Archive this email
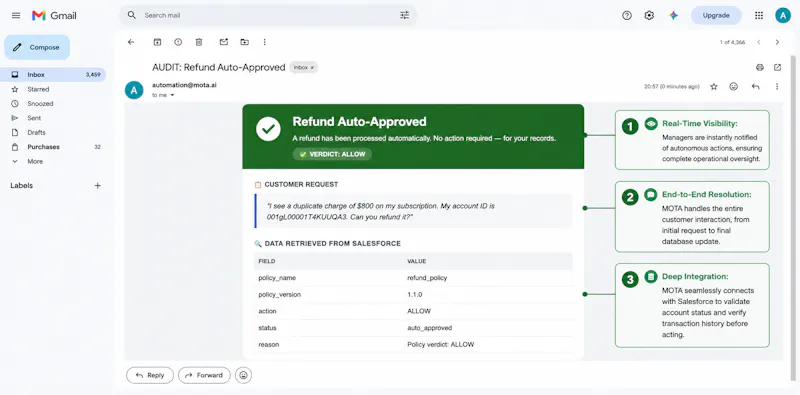 tap(157, 42)
